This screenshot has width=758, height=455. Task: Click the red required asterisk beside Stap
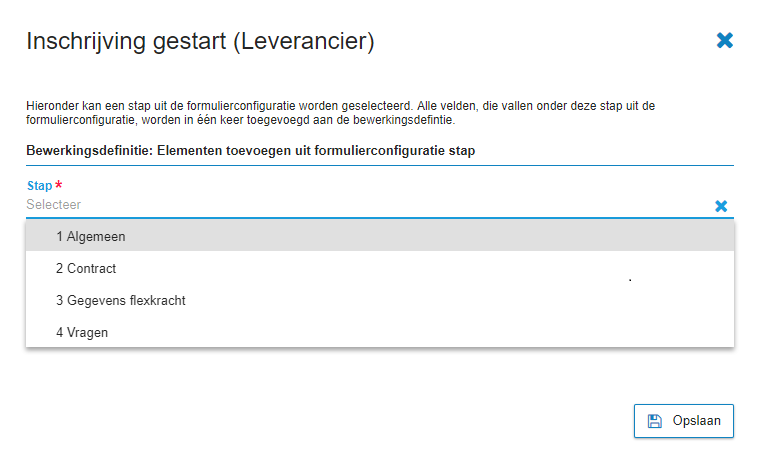(58, 184)
